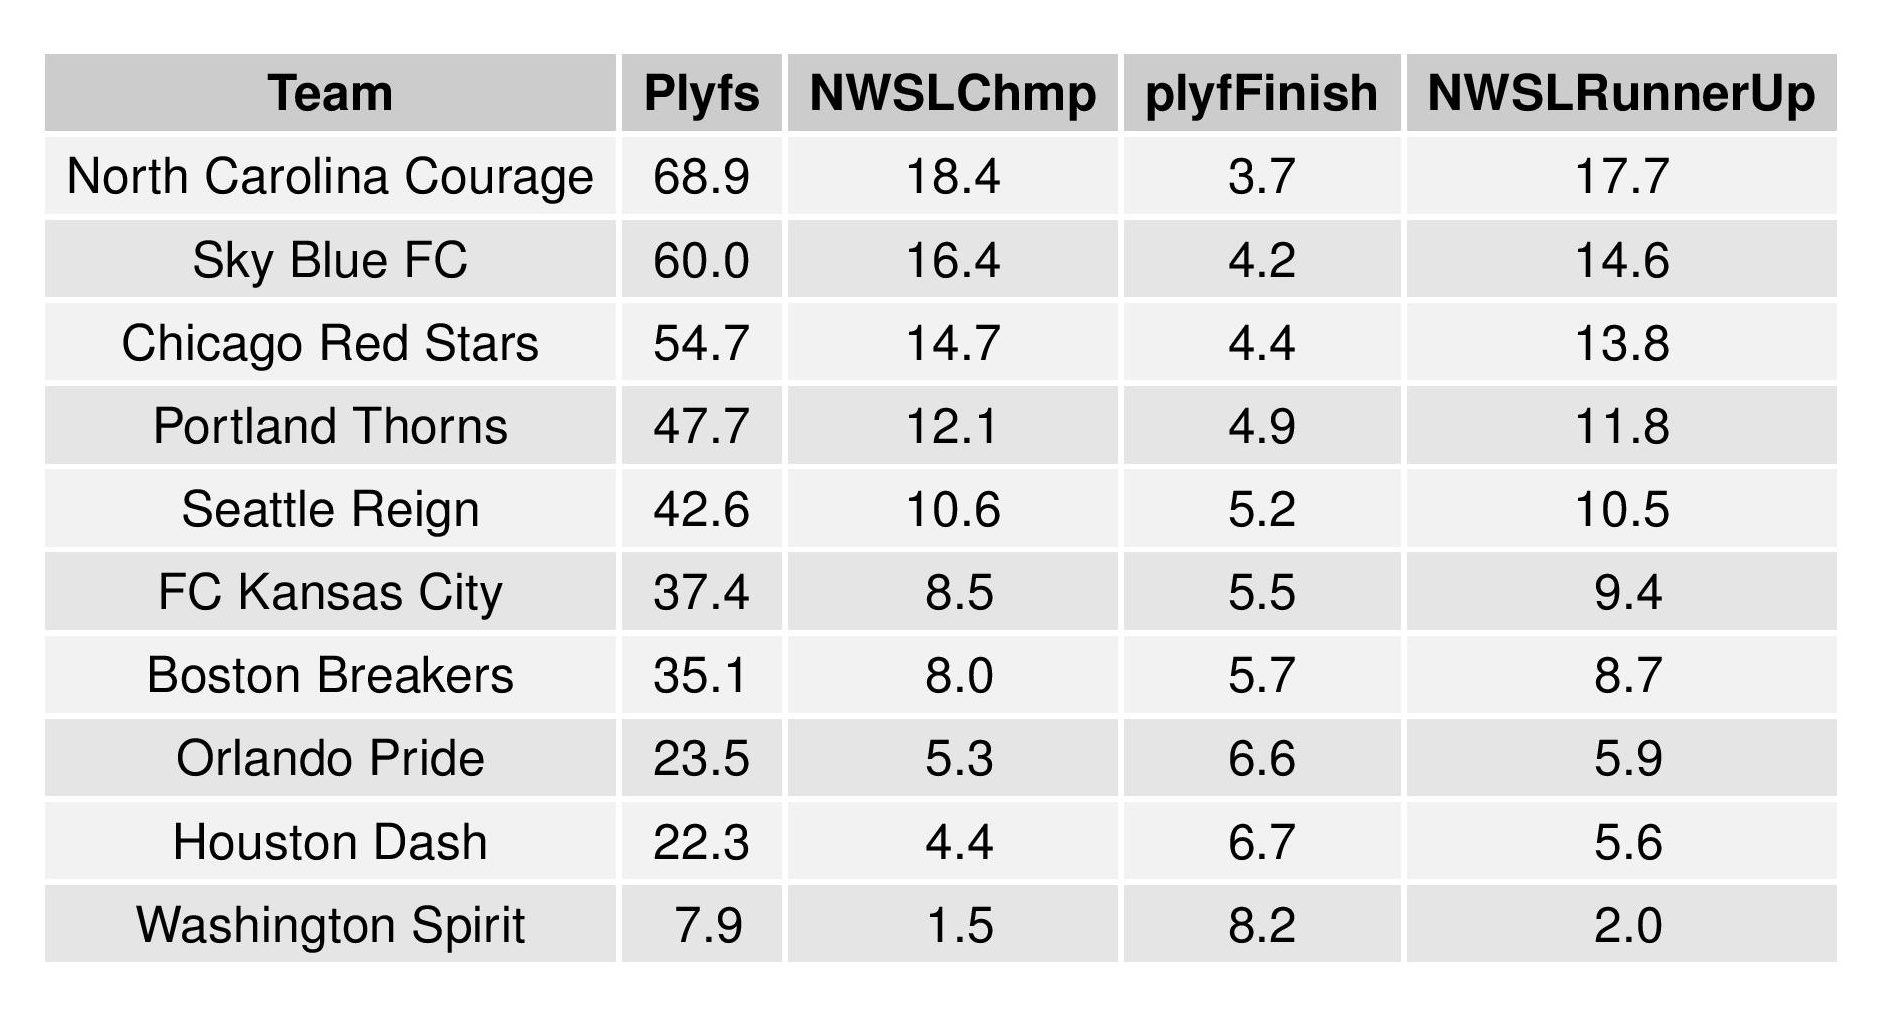Viewport: 1881px width, 1014px height.
Task: Click Washington Spirit's 8.2 plyfFinish value
Action: tap(1261, 925)
